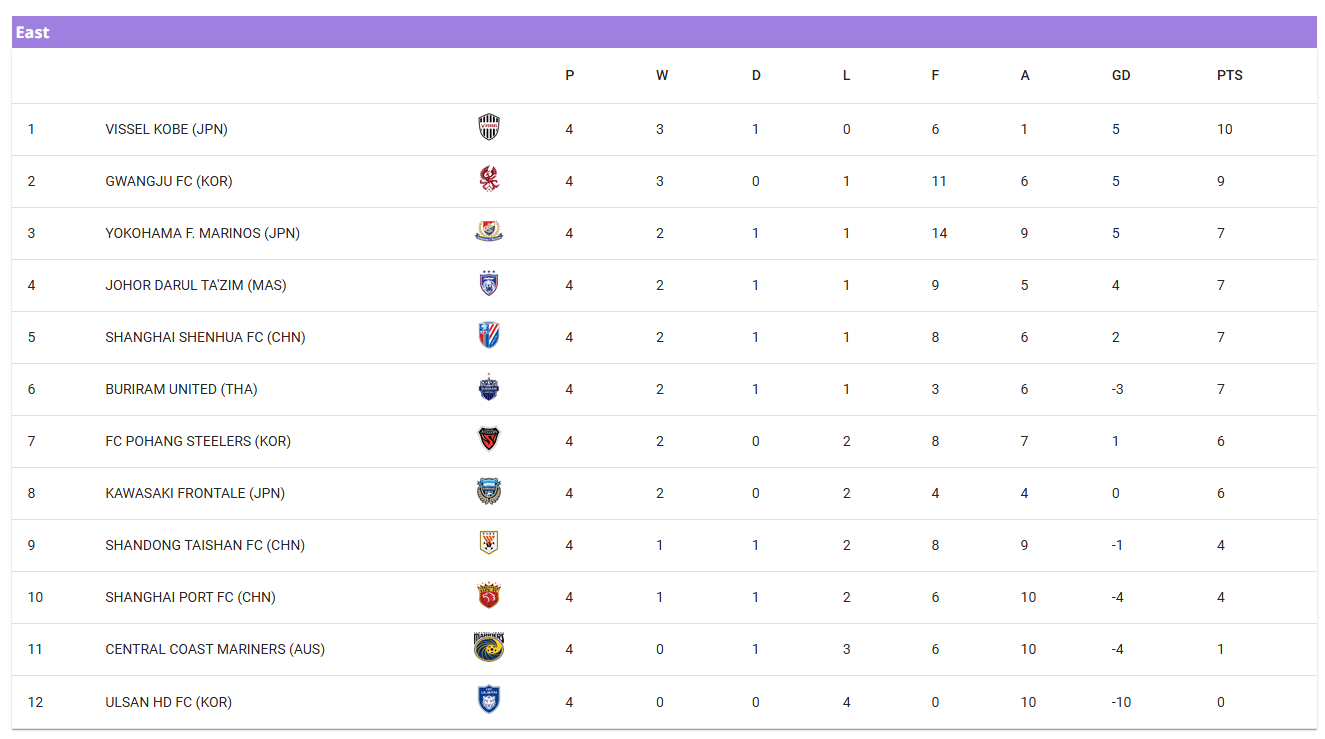Click the Vissel Kobe club crest
This screenshot has height=739, width=1325.
point(488,128)
